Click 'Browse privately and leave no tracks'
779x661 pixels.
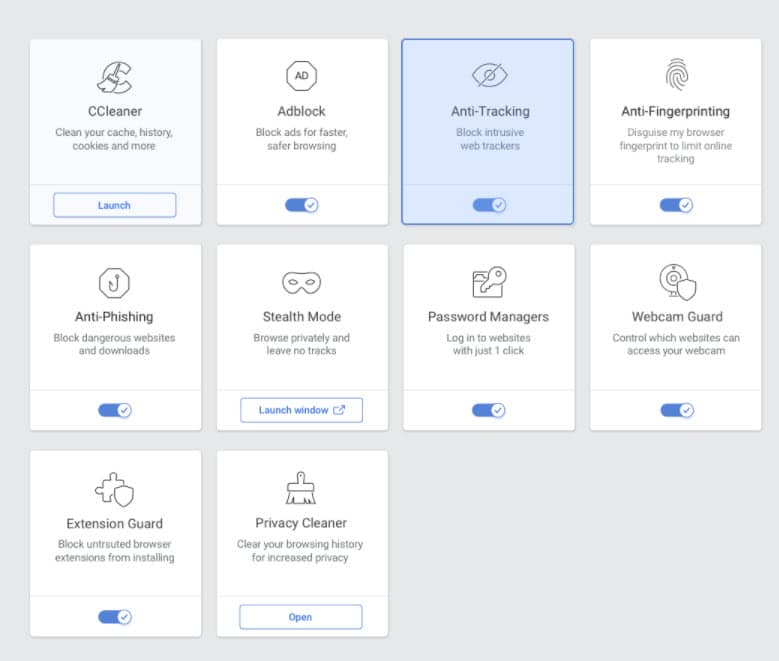pyautogui.click(x=302, y=344)
